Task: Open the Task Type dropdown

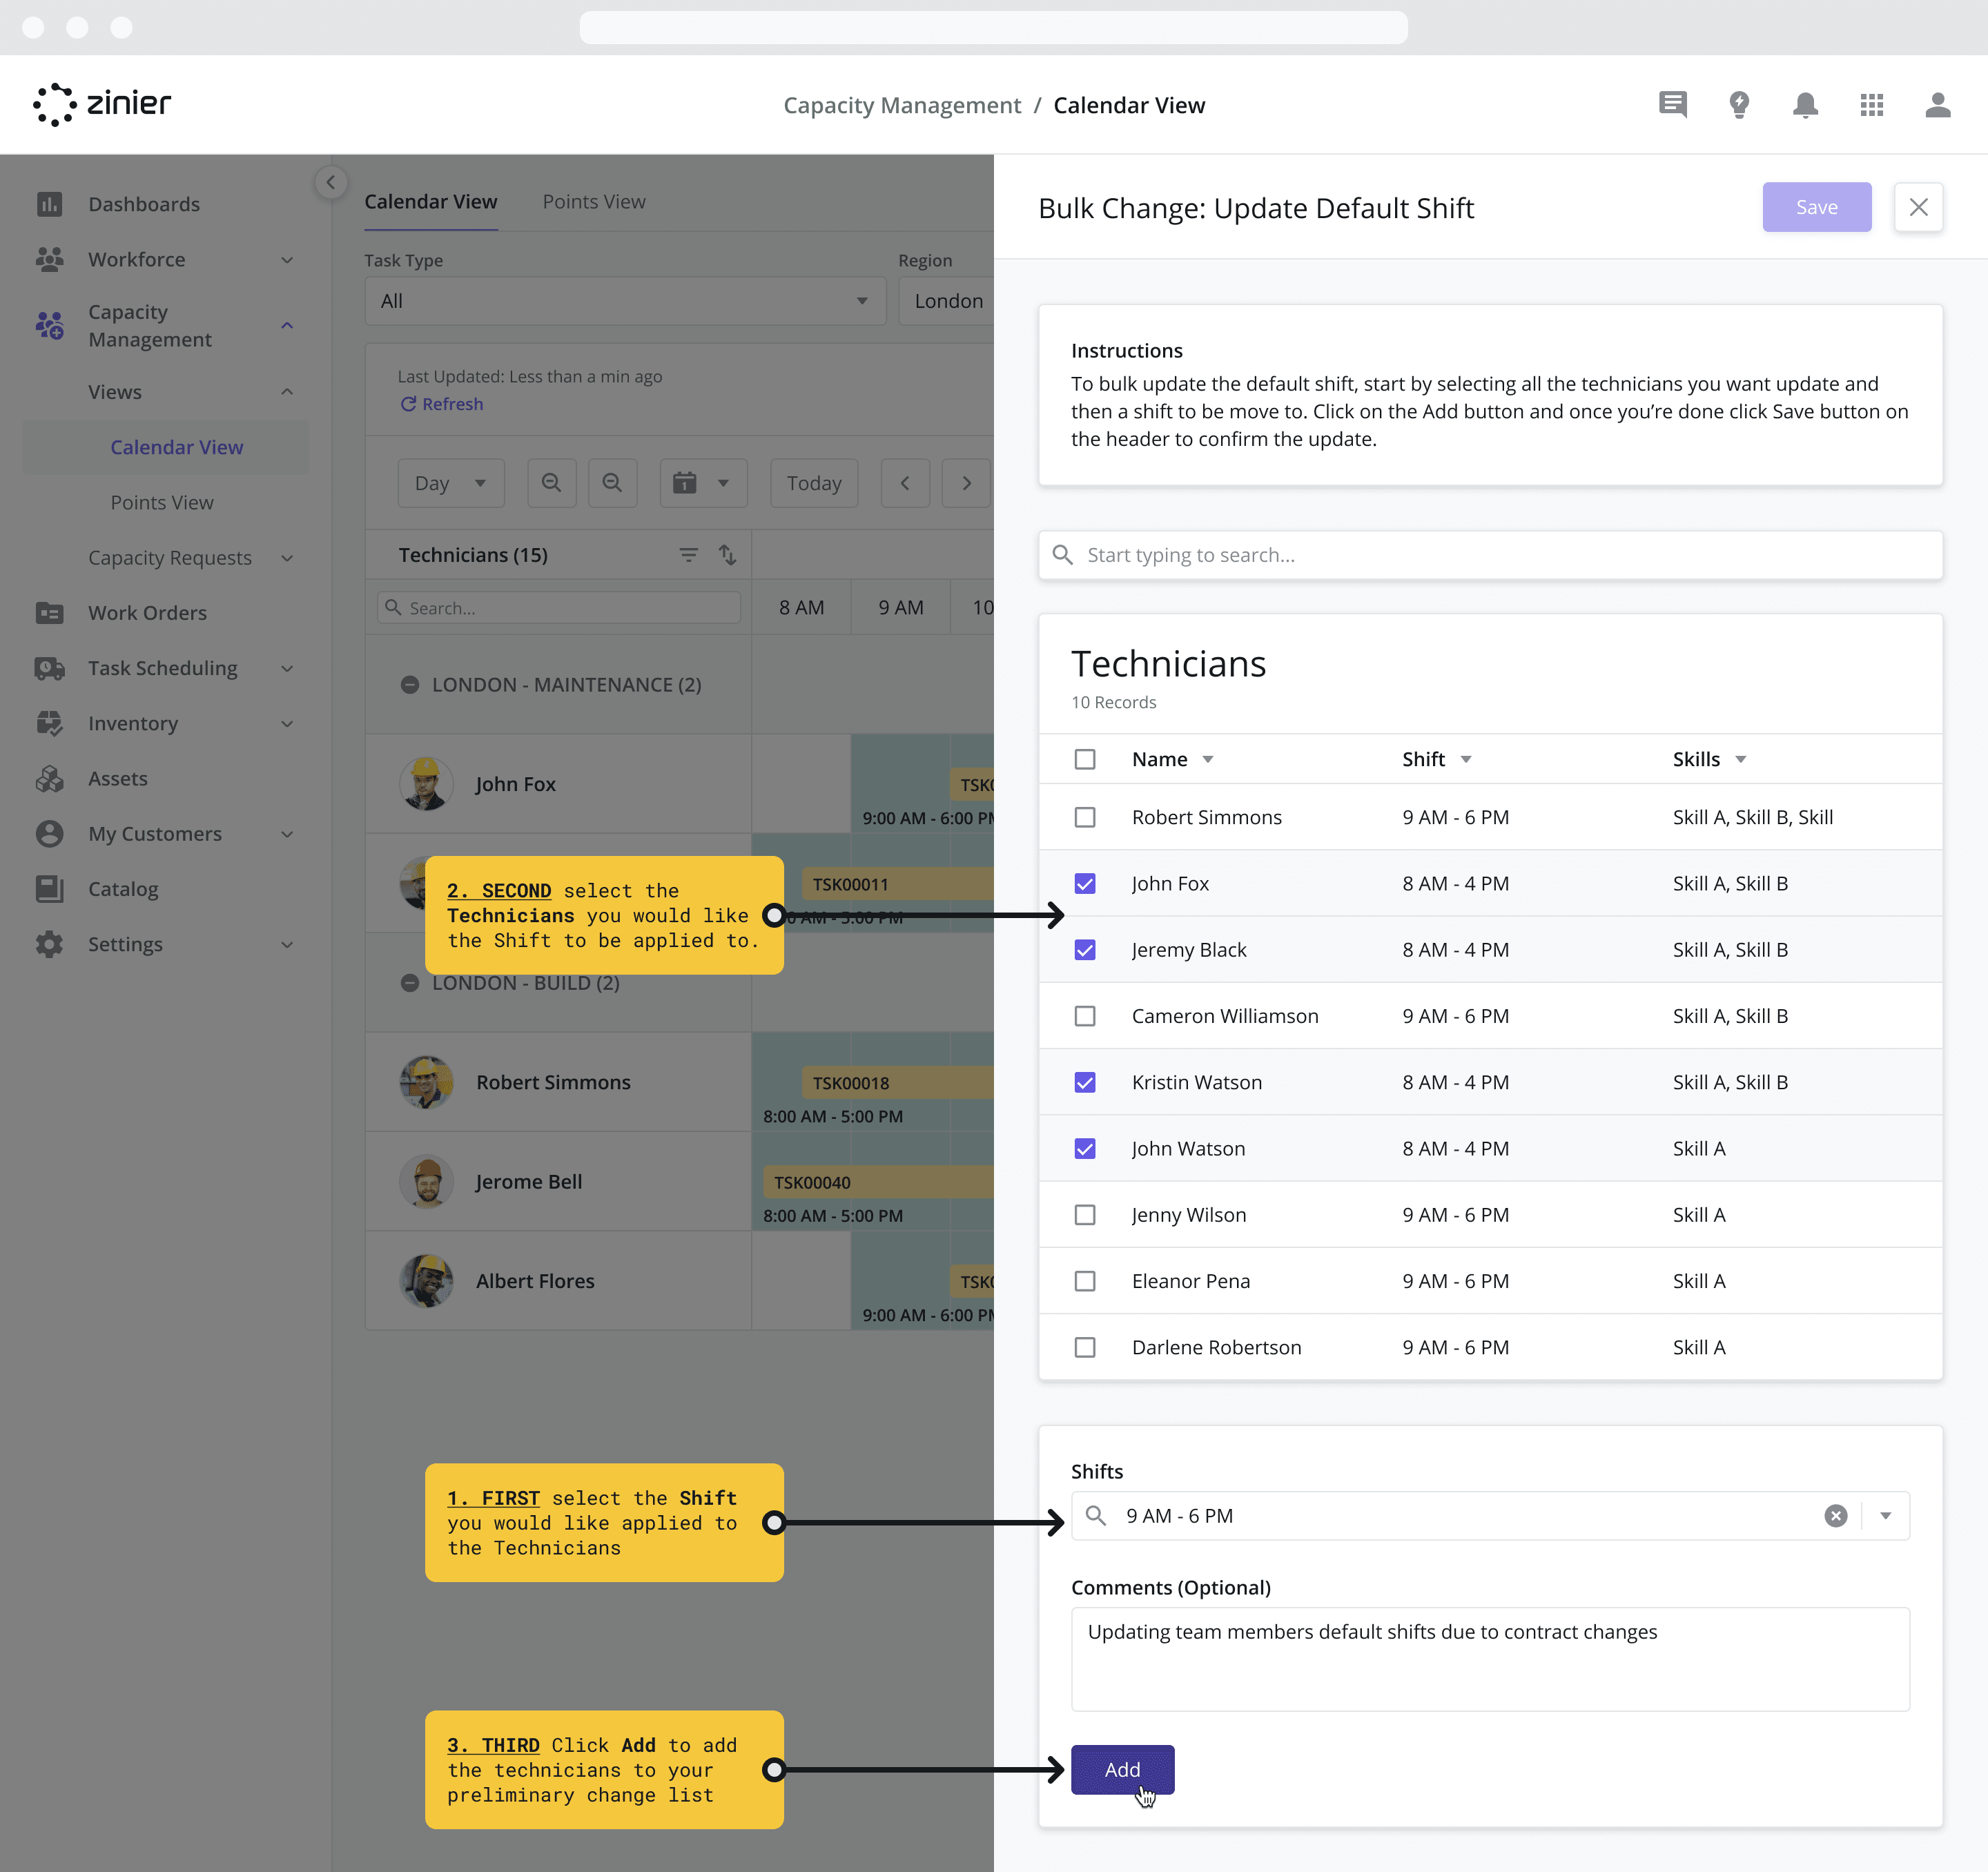Action: pos(625,301)
